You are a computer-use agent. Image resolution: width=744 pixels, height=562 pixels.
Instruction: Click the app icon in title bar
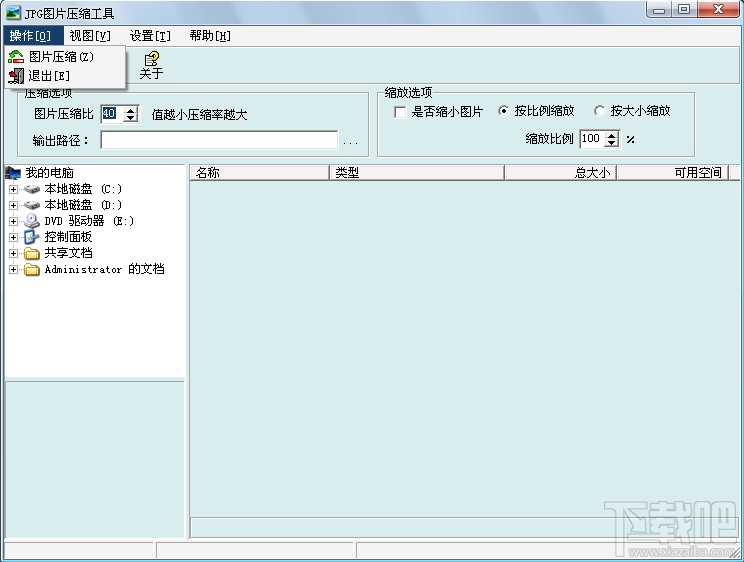point(13,13)
